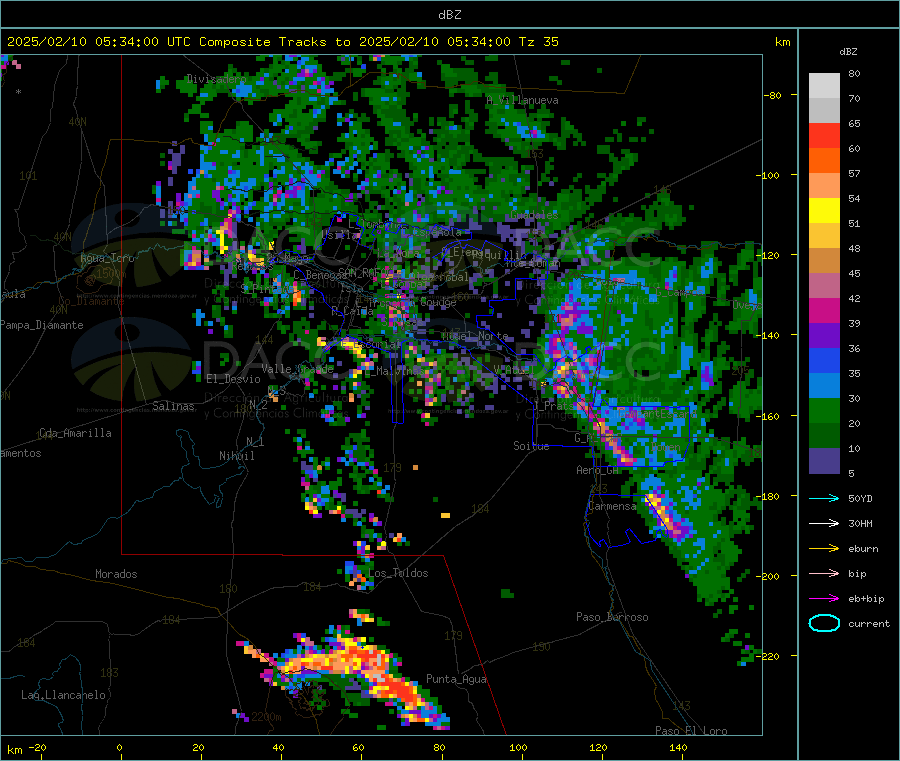Click the 'km' unit label at bottom-left
This screenshot has width=900, height=761.
click(15, 750)
